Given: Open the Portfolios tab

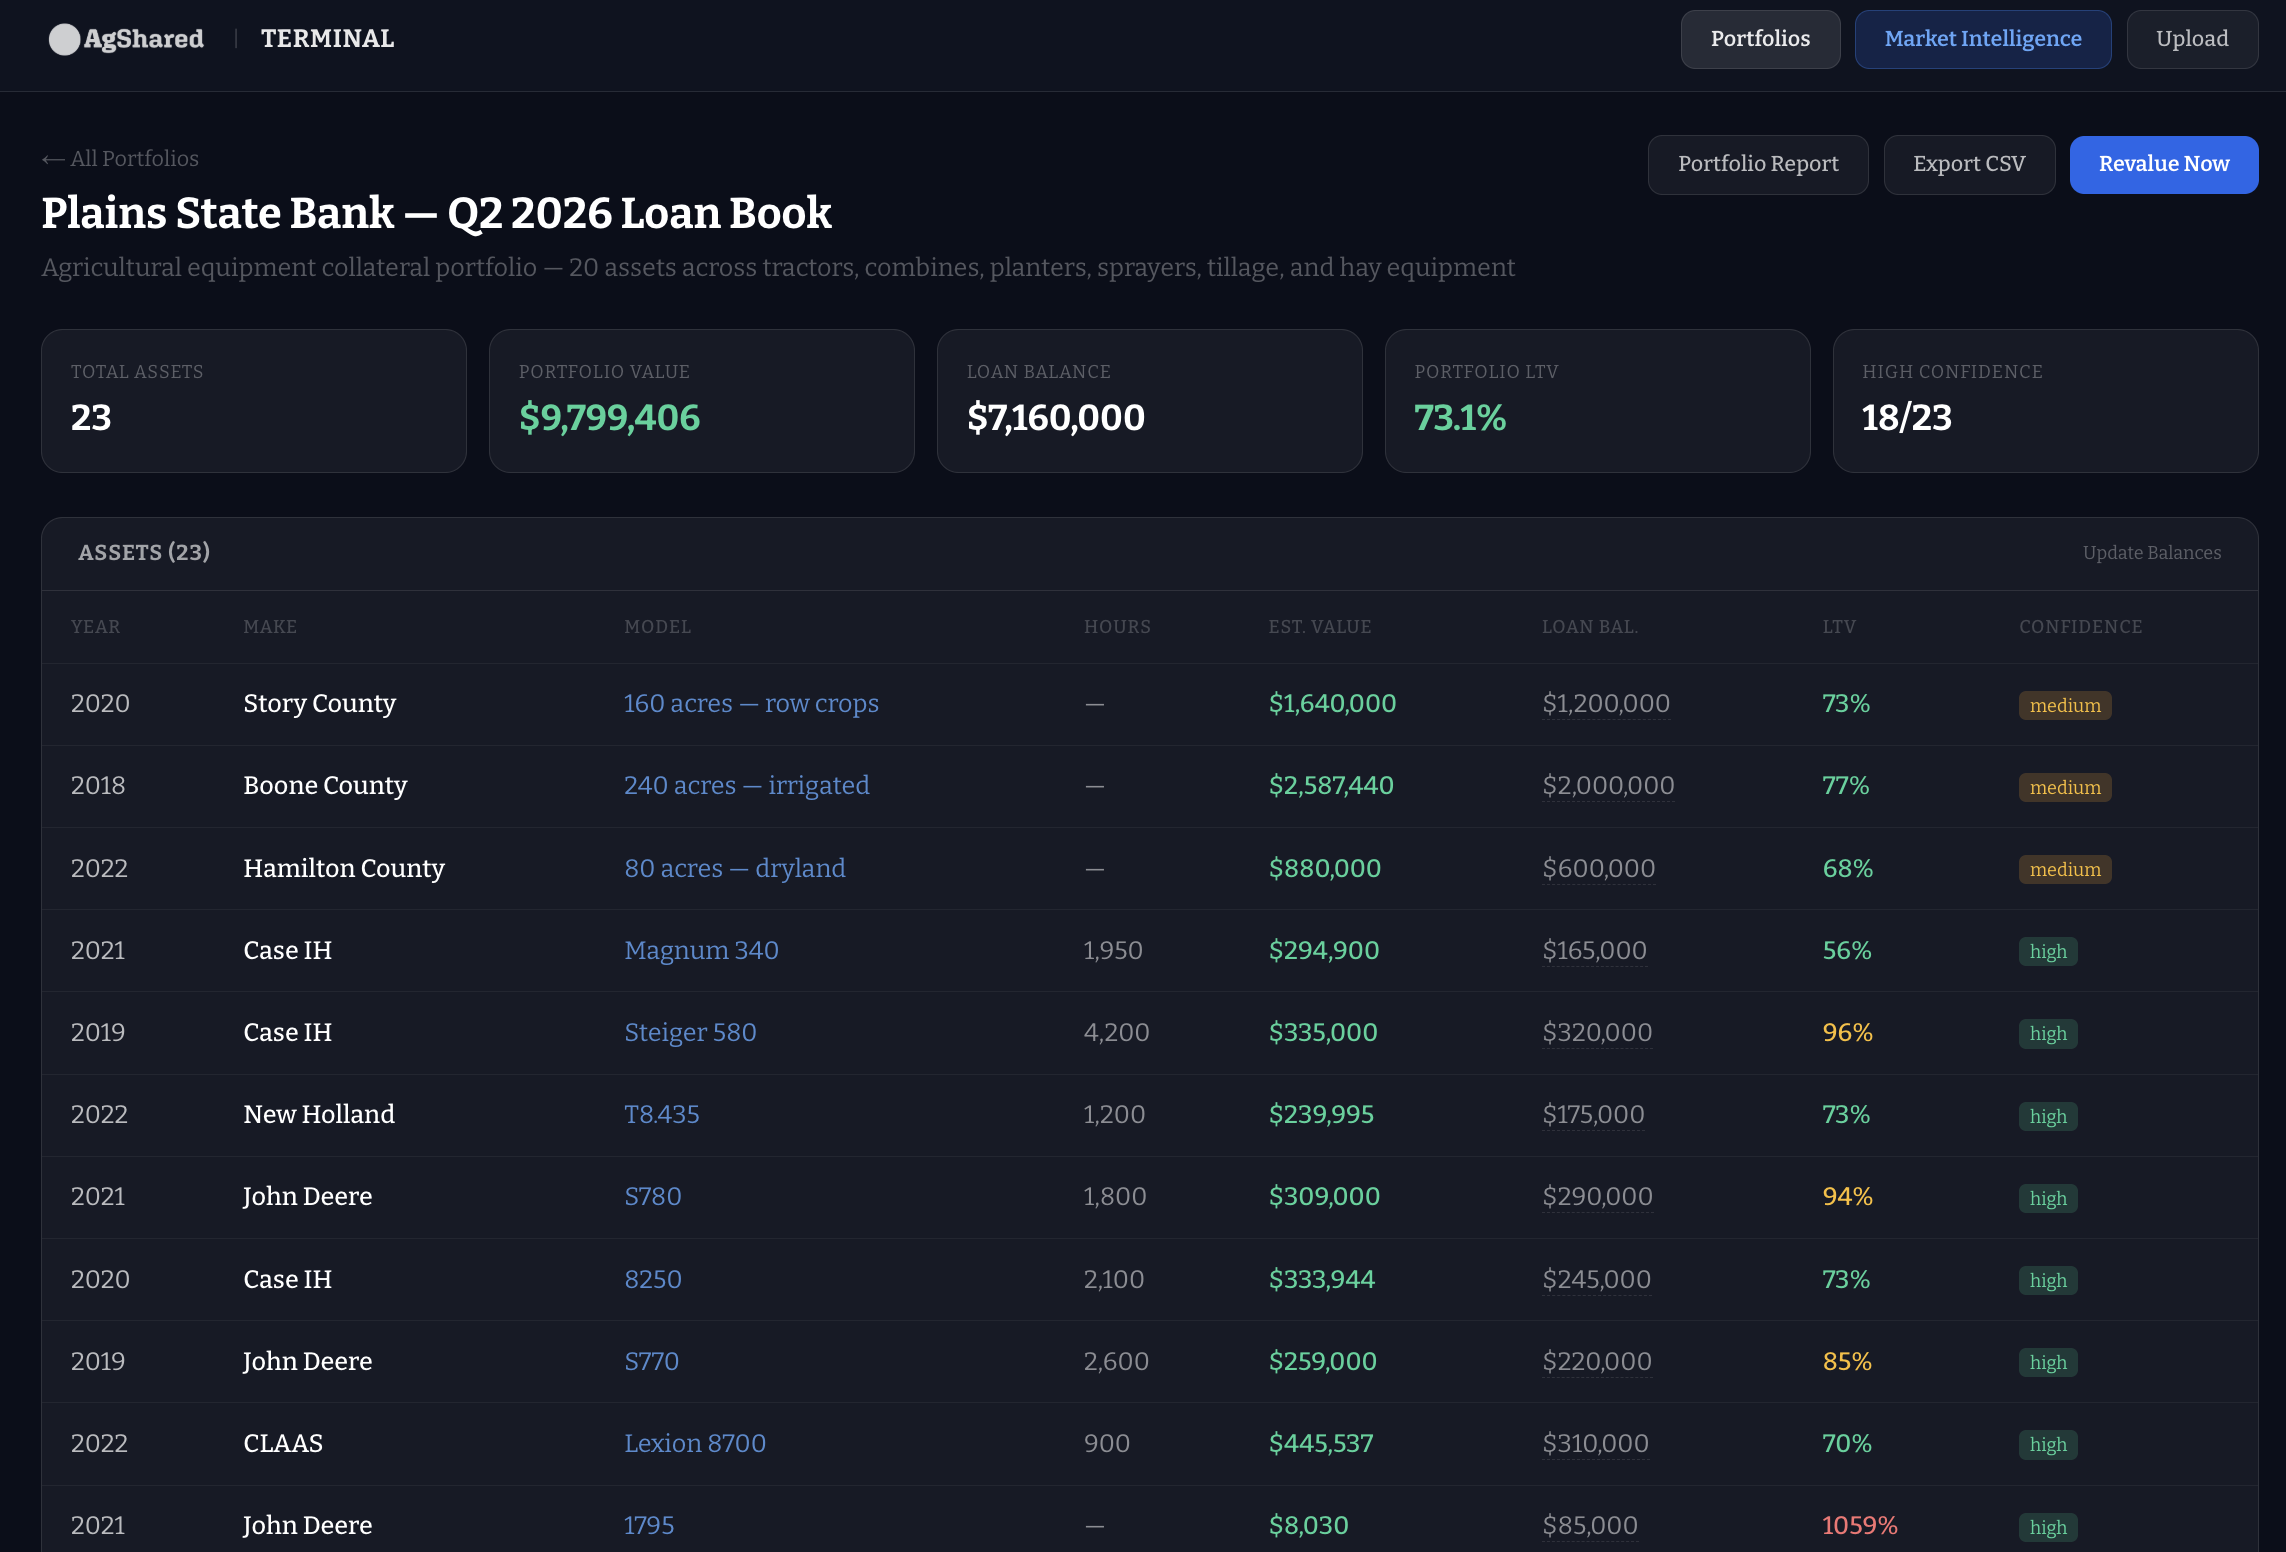Looking at the screenshot, I should (x=1760, y=39).
